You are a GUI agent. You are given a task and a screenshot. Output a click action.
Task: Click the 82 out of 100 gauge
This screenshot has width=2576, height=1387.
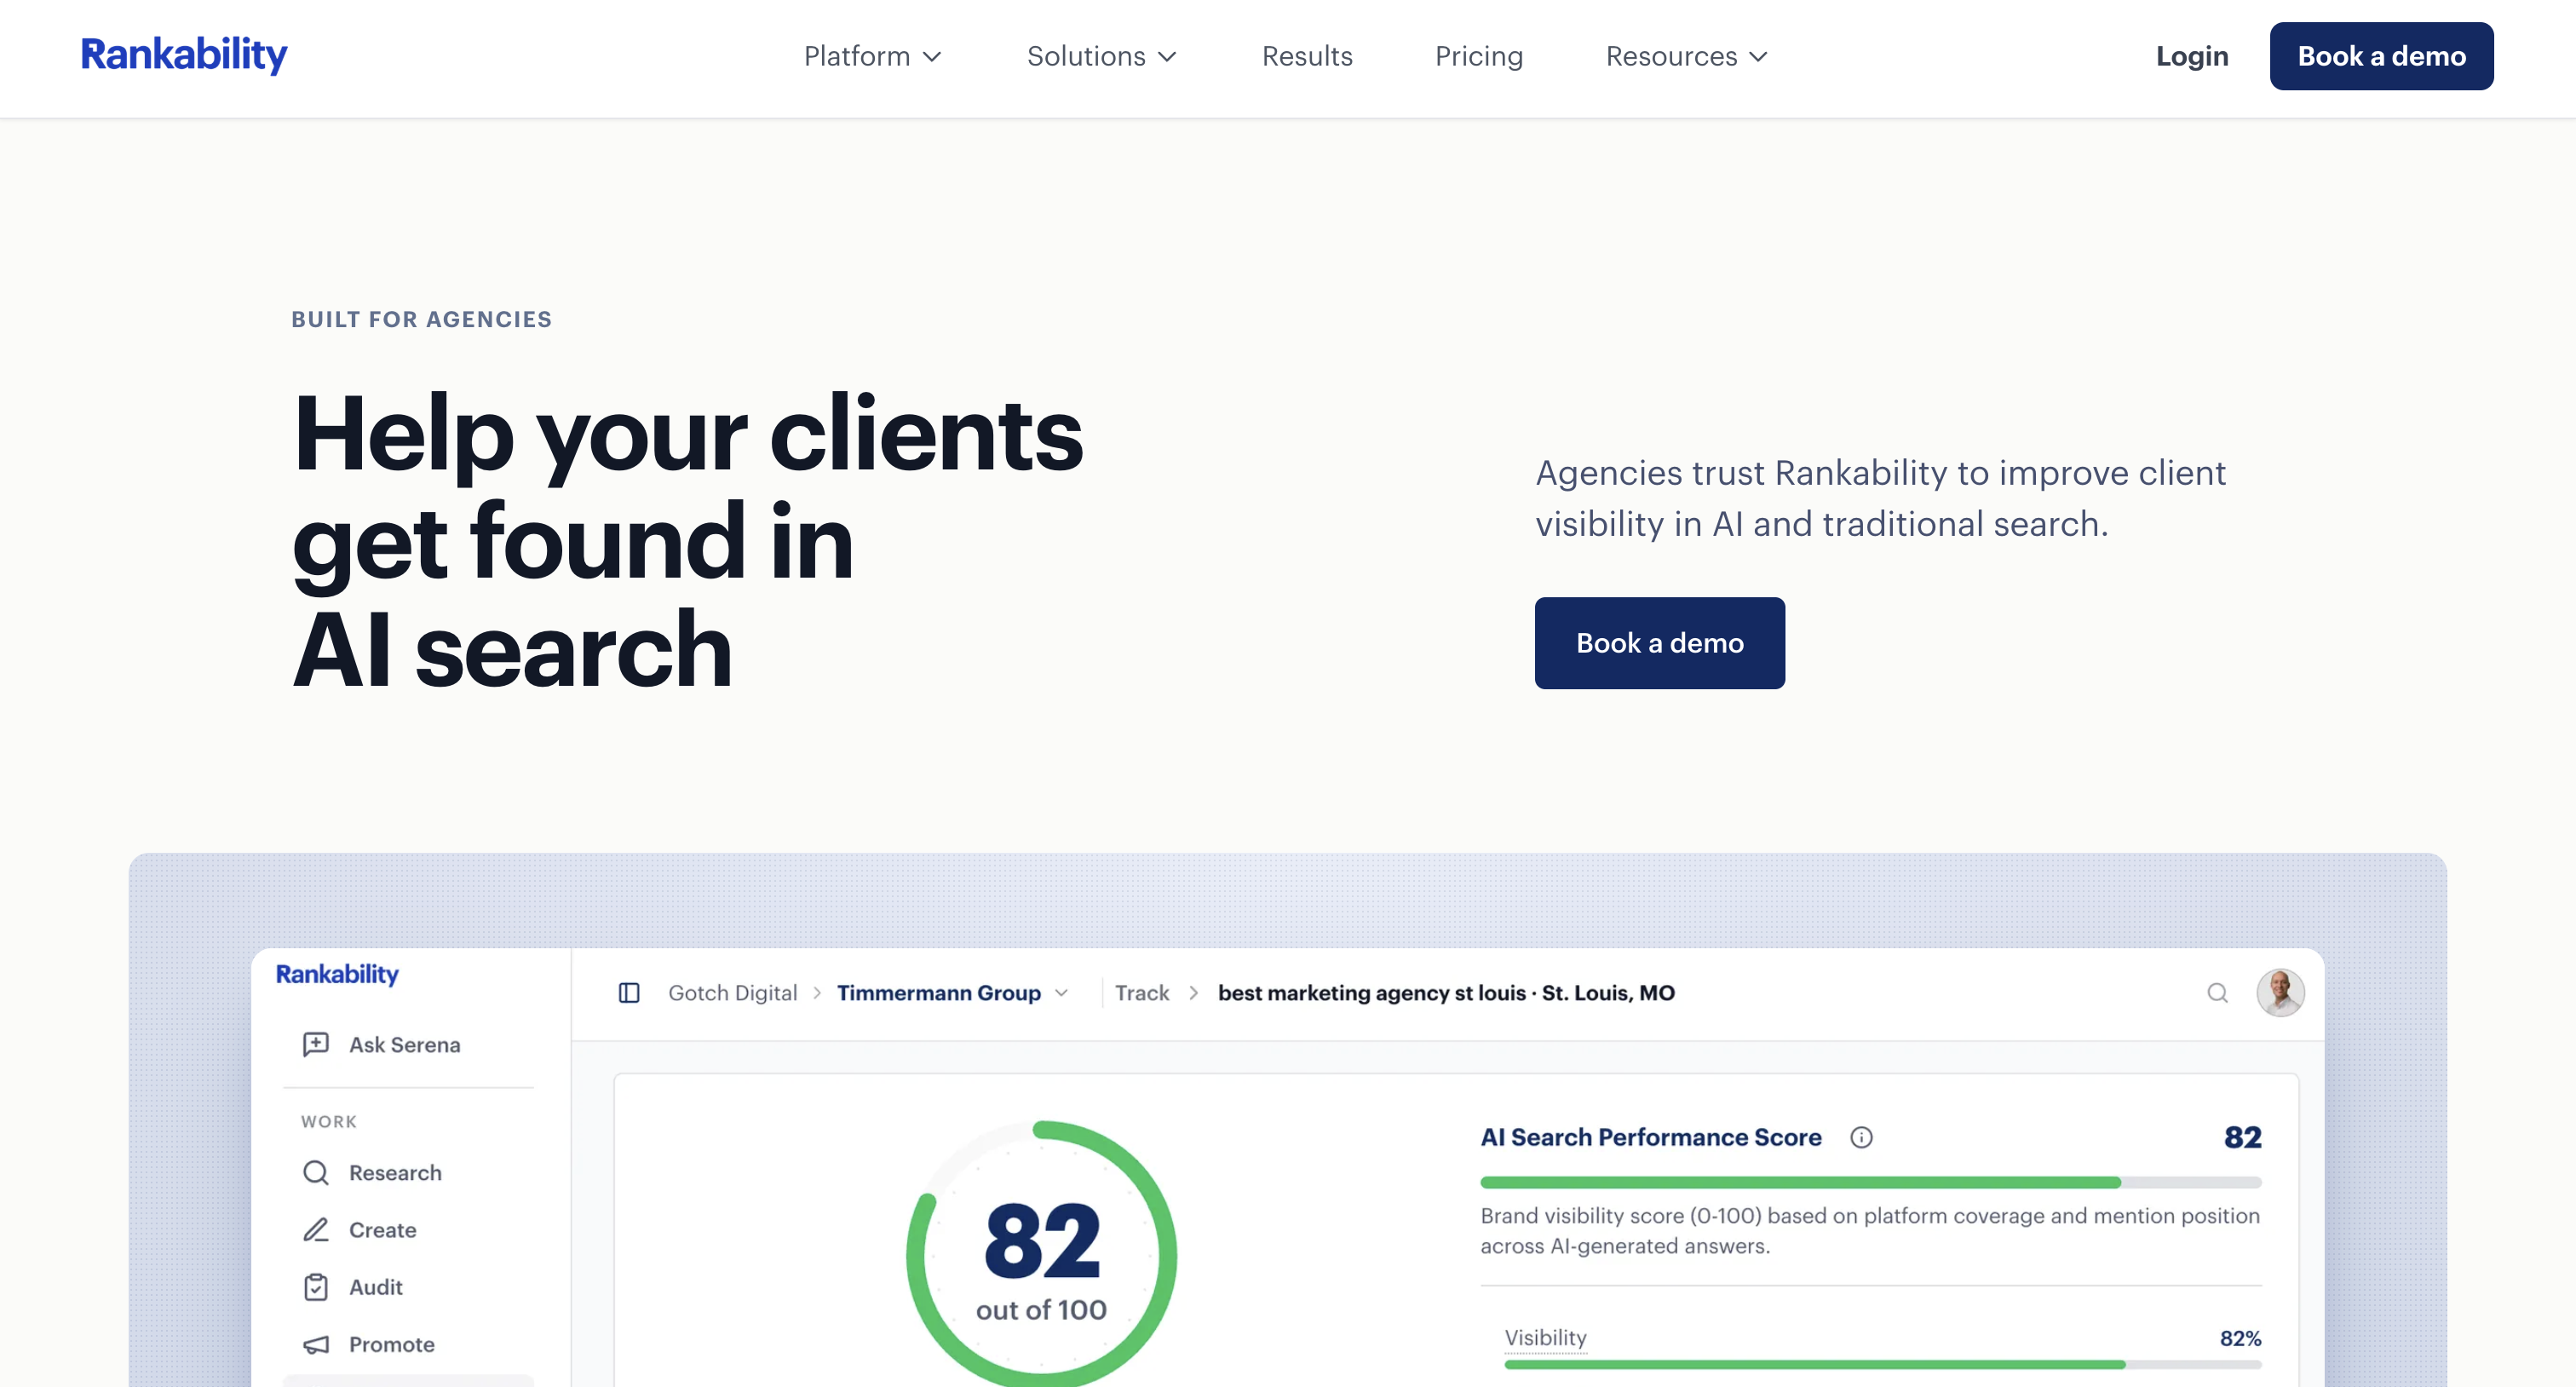(1041, 1255)
